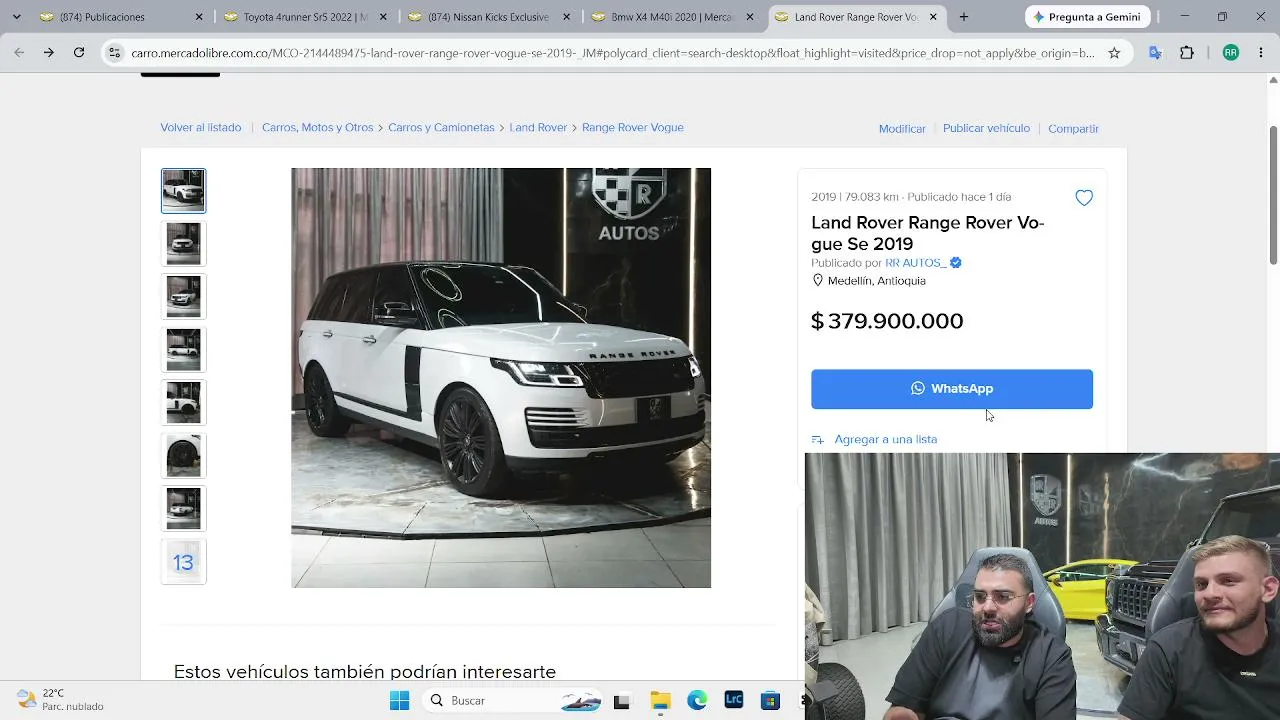Open the Google Translate extension icon
1280x720 pixels.
[x=1156, y=53]
